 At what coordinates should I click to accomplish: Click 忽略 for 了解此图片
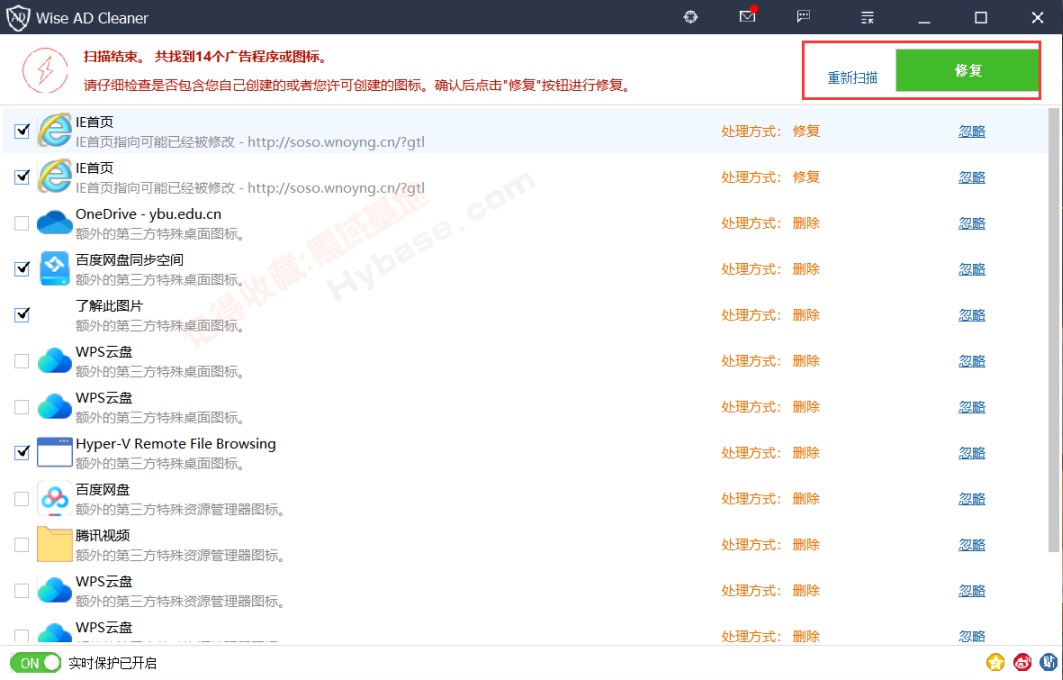click(971, 315)
